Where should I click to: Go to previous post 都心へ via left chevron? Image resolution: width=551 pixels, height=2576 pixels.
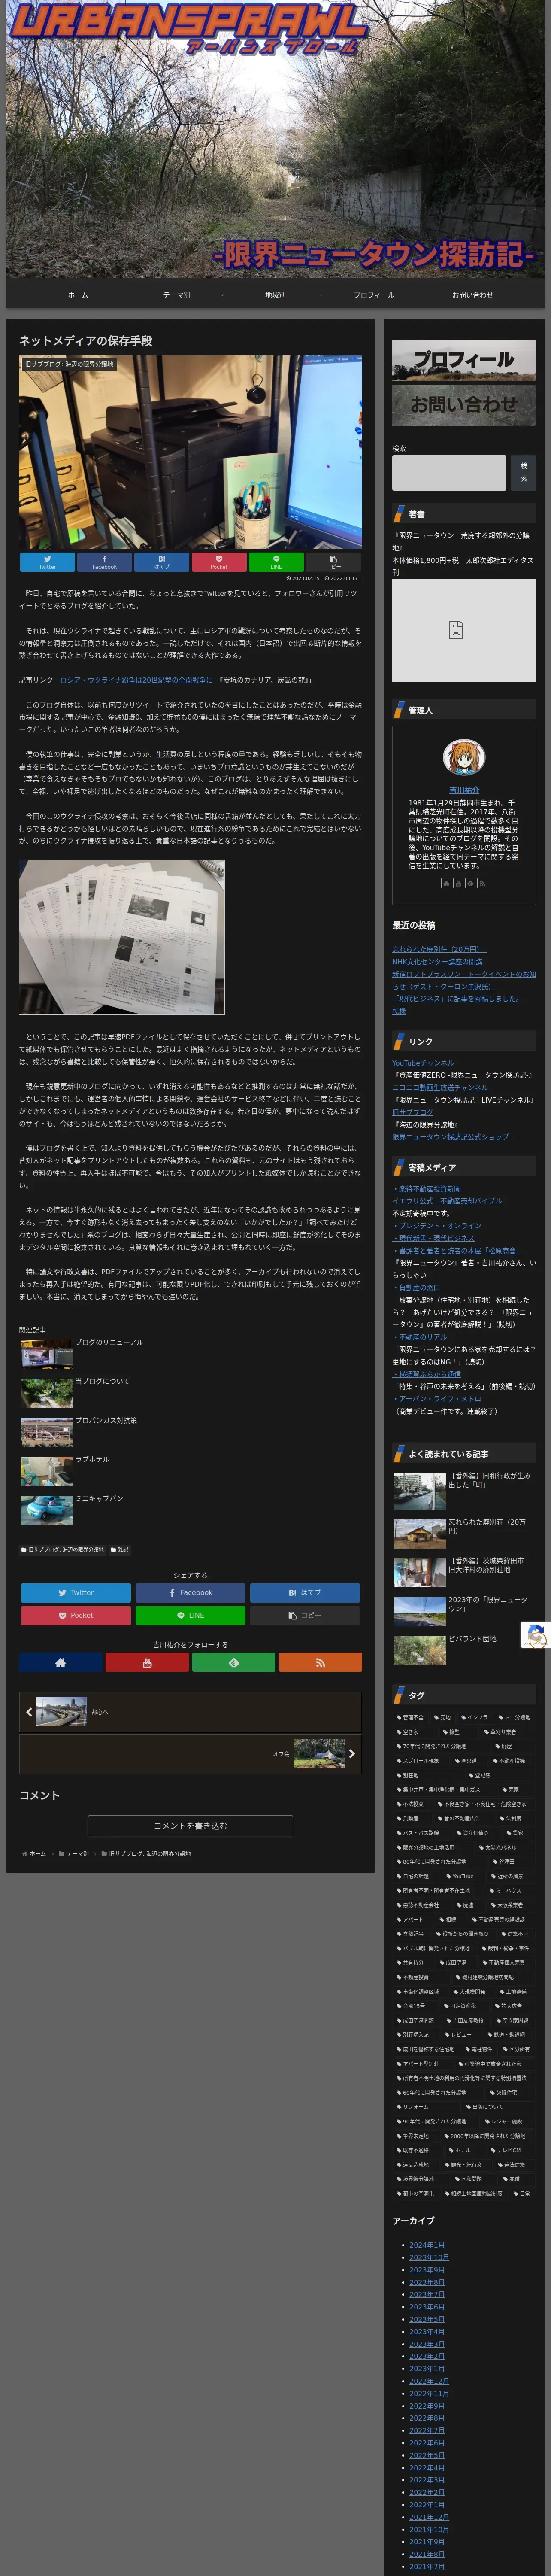29,1712
